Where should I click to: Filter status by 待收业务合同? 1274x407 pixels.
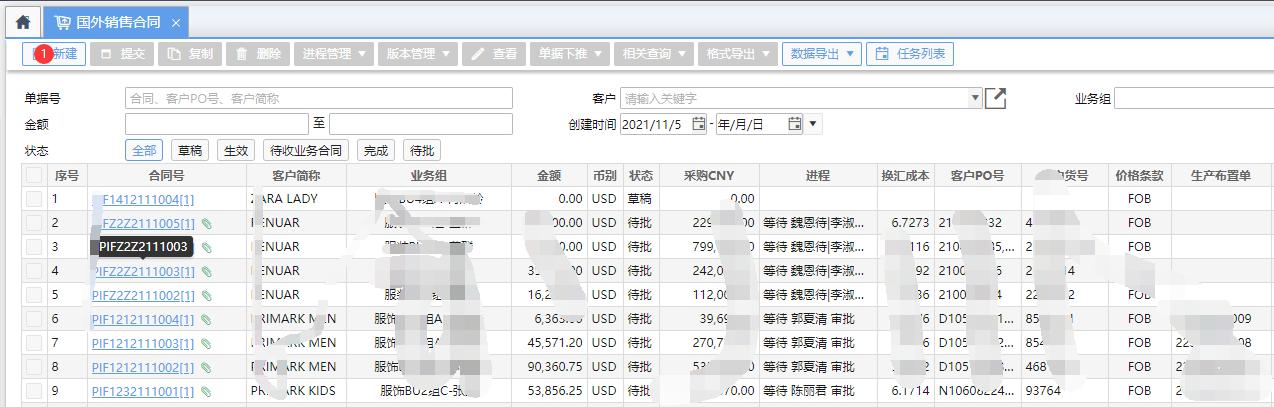pyautogui.click(x=307, y=151)
